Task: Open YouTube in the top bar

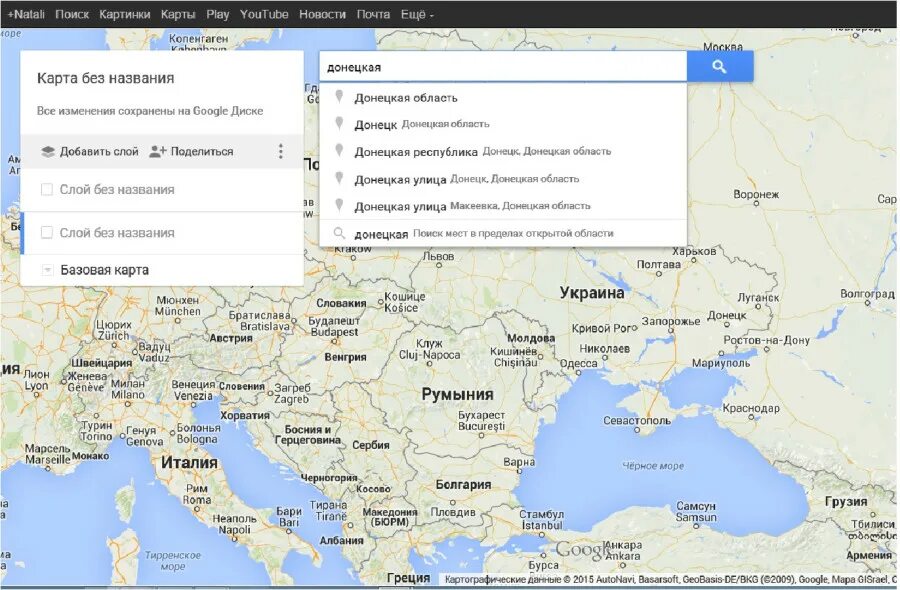Action: pos(264,14)
